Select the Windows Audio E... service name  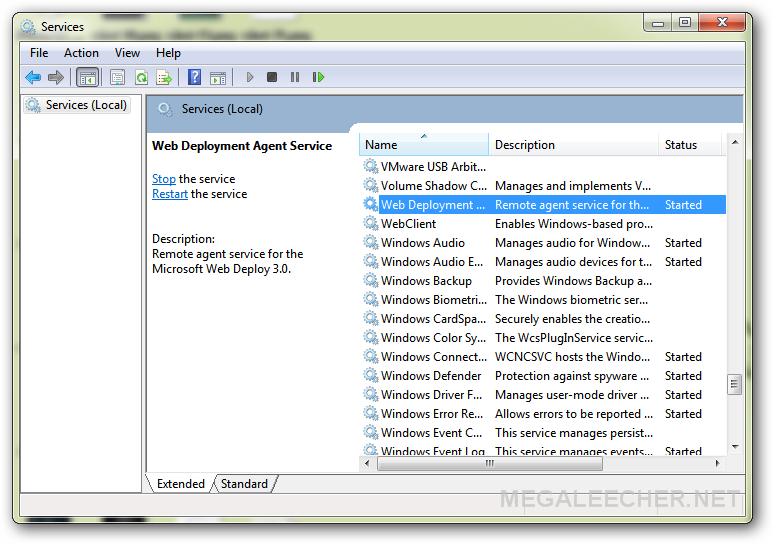click(x=432, y=261)
